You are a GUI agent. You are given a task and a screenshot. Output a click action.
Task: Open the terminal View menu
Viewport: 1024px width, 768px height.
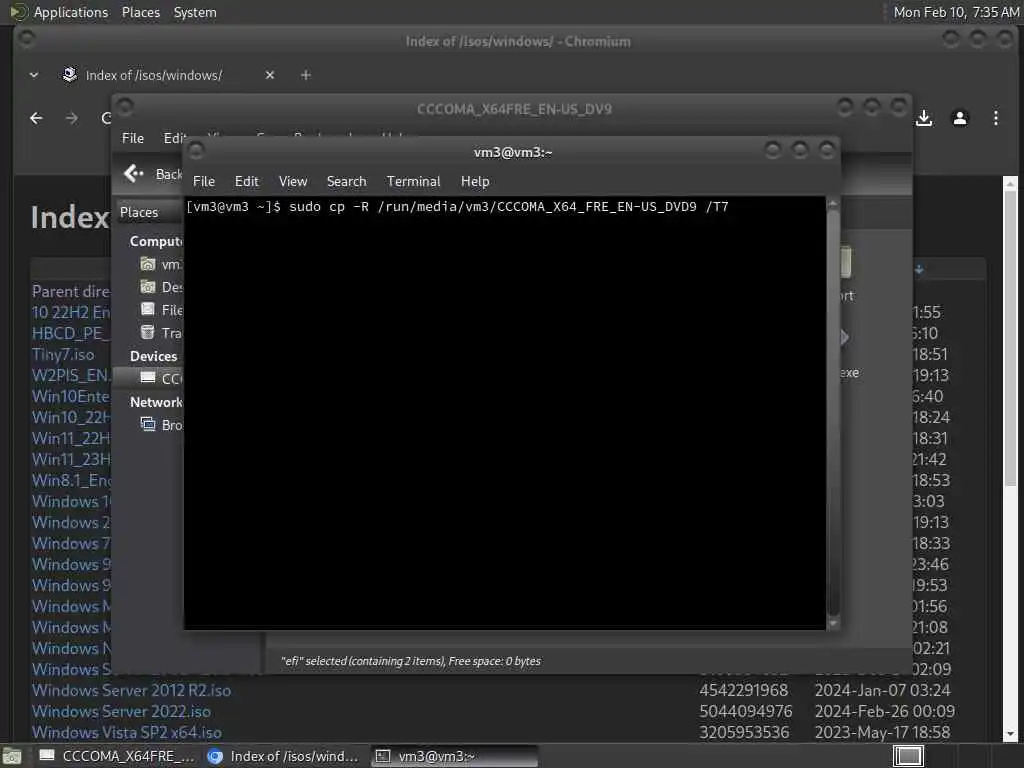click(293, 182)
